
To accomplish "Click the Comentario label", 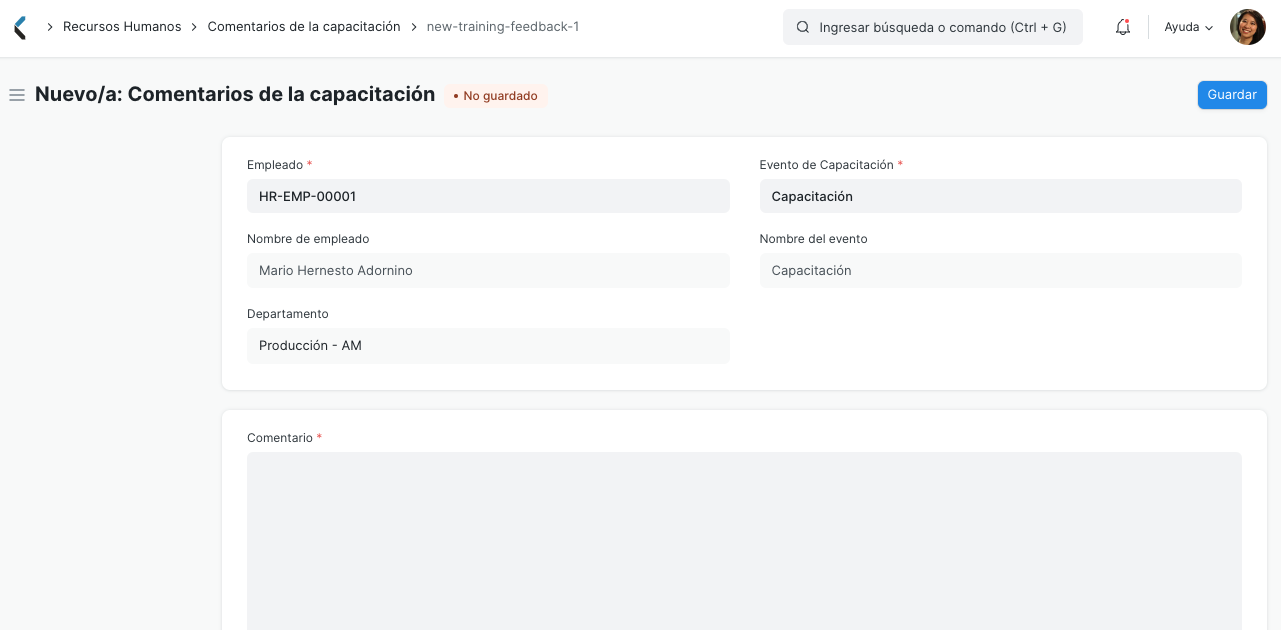I will [280, 438].
